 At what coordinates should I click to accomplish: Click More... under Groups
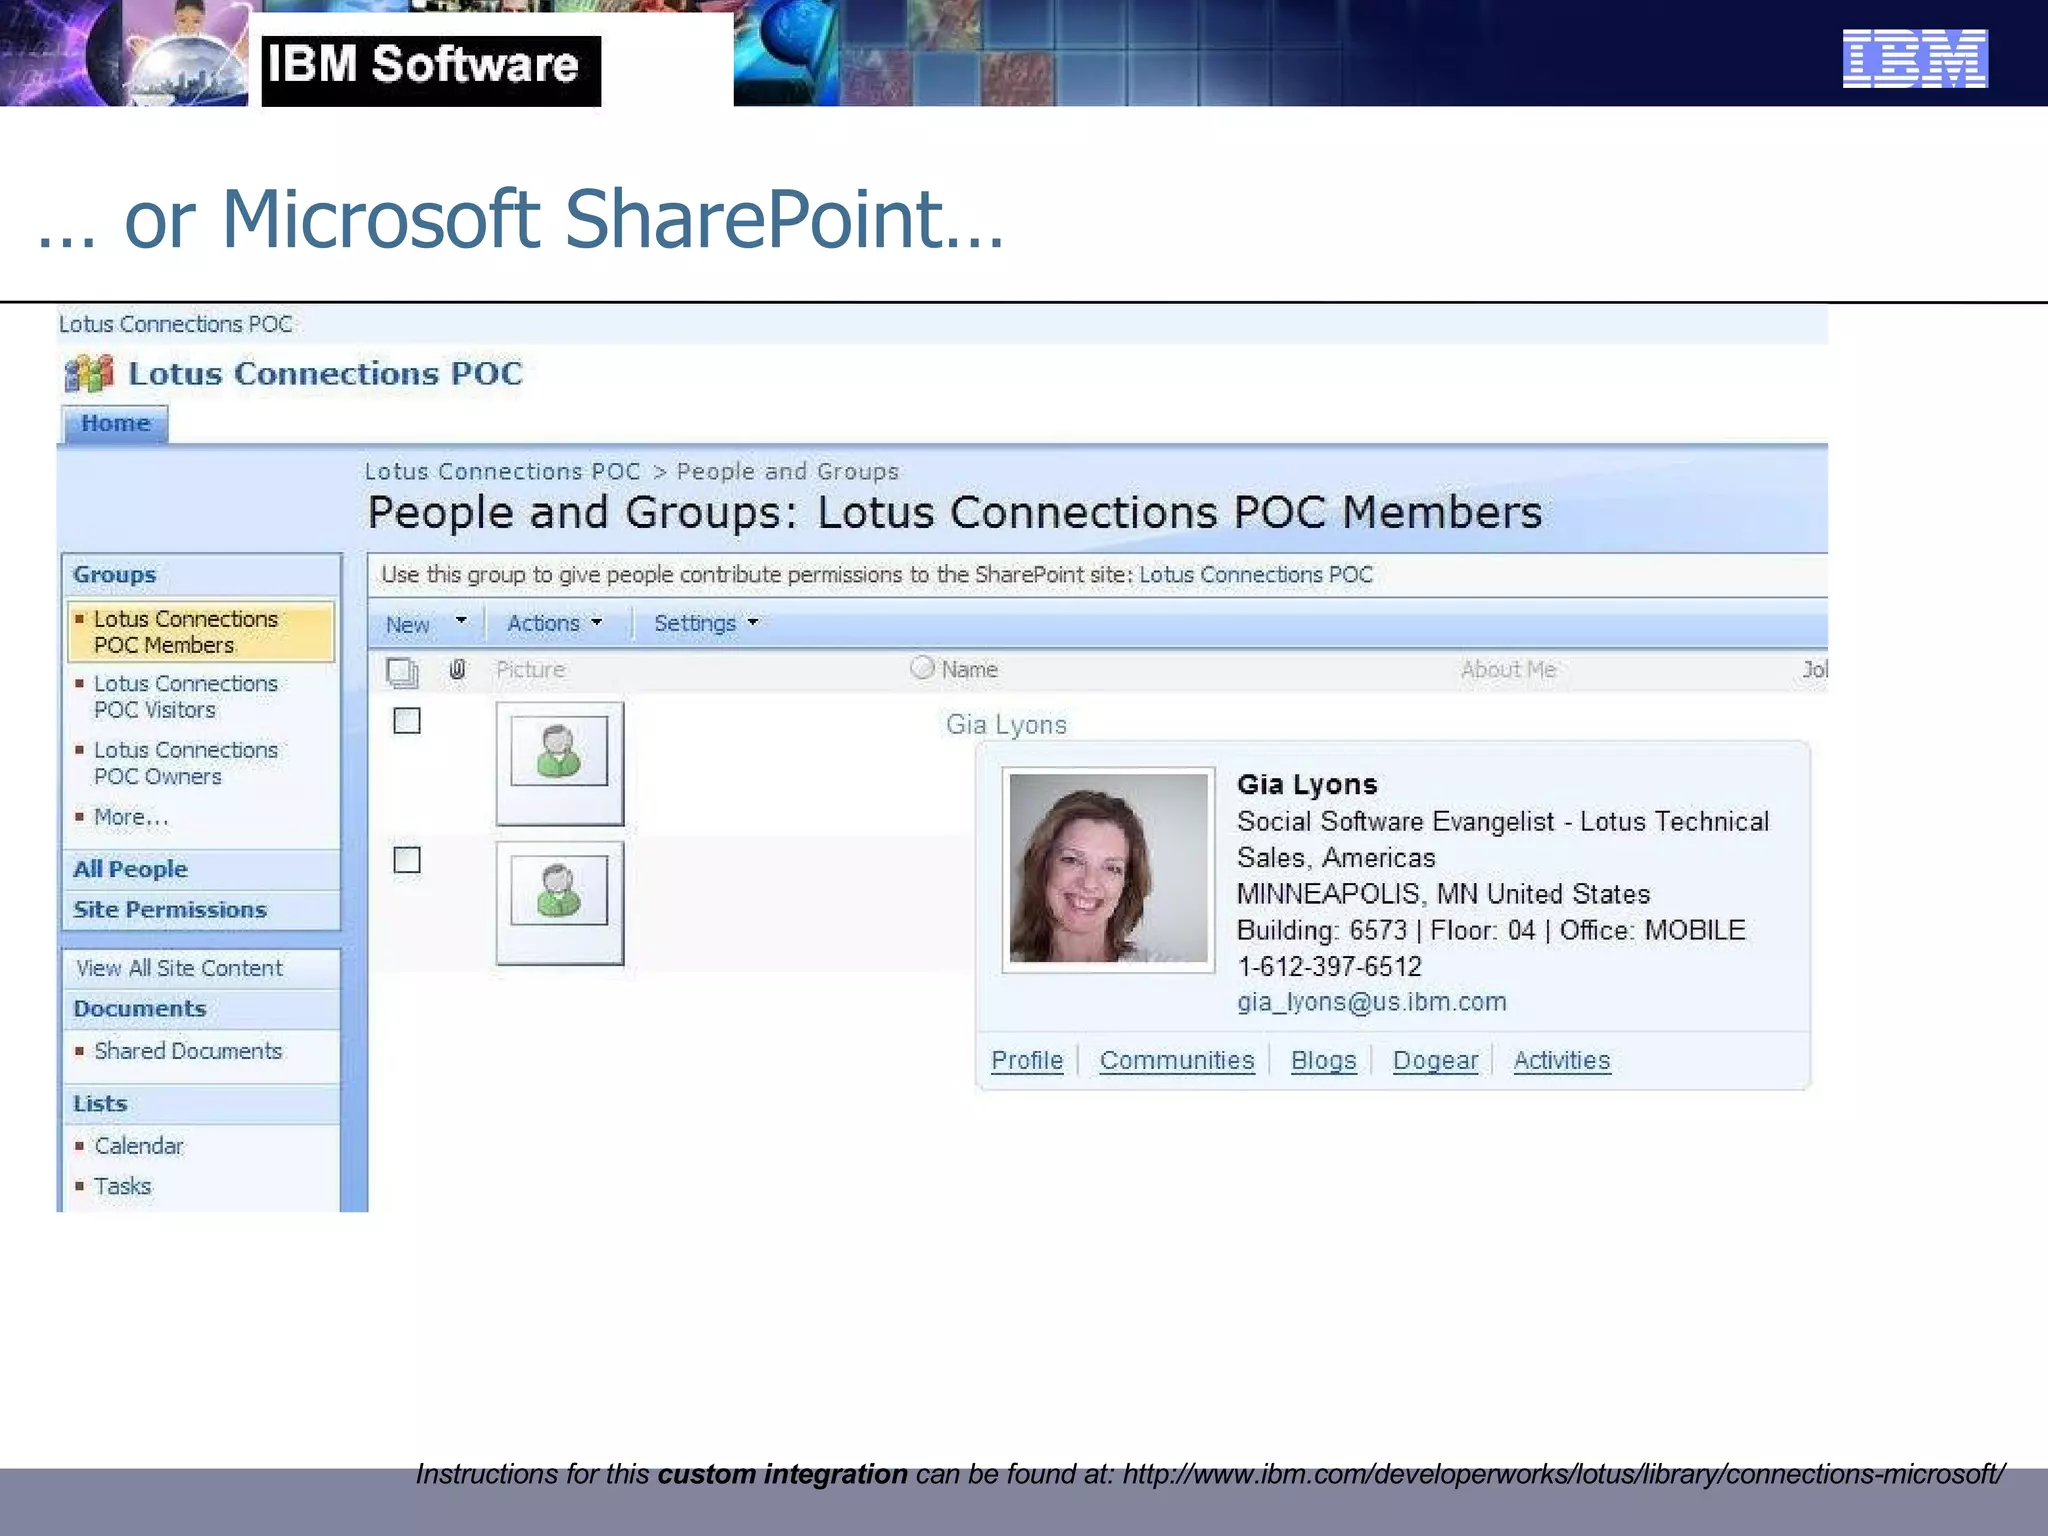click(x=131, y=817)
